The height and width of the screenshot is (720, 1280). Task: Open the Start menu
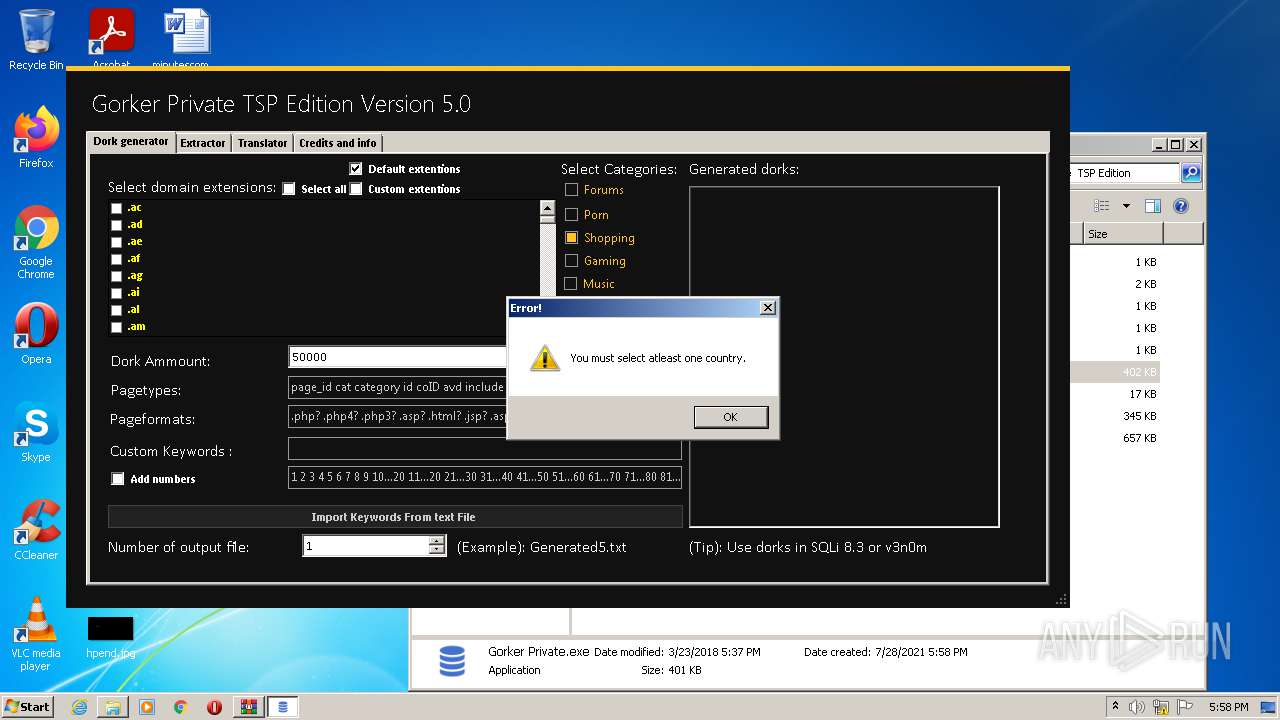pos(28,707)
